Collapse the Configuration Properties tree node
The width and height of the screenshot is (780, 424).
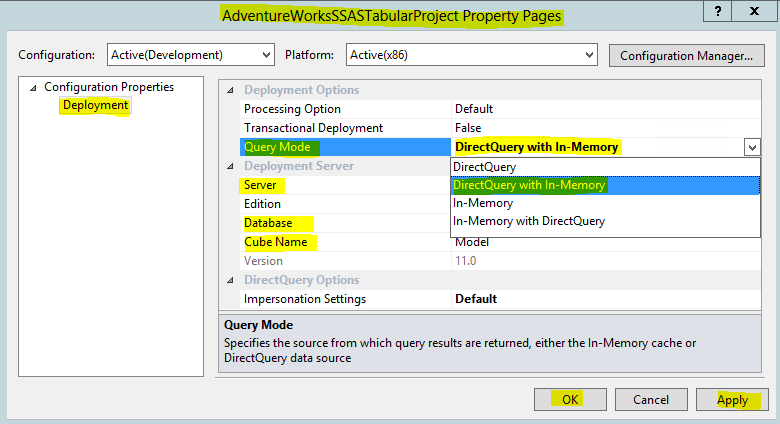click(33, 88)
